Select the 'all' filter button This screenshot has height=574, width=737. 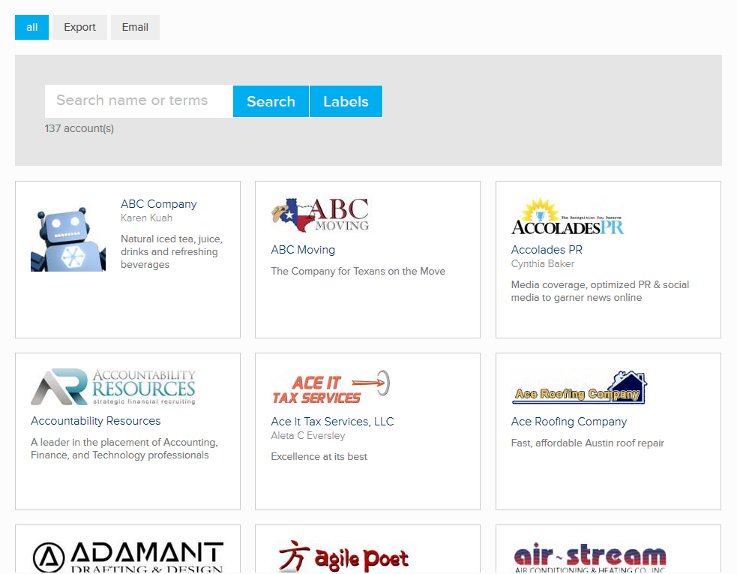tap(32, 27)
